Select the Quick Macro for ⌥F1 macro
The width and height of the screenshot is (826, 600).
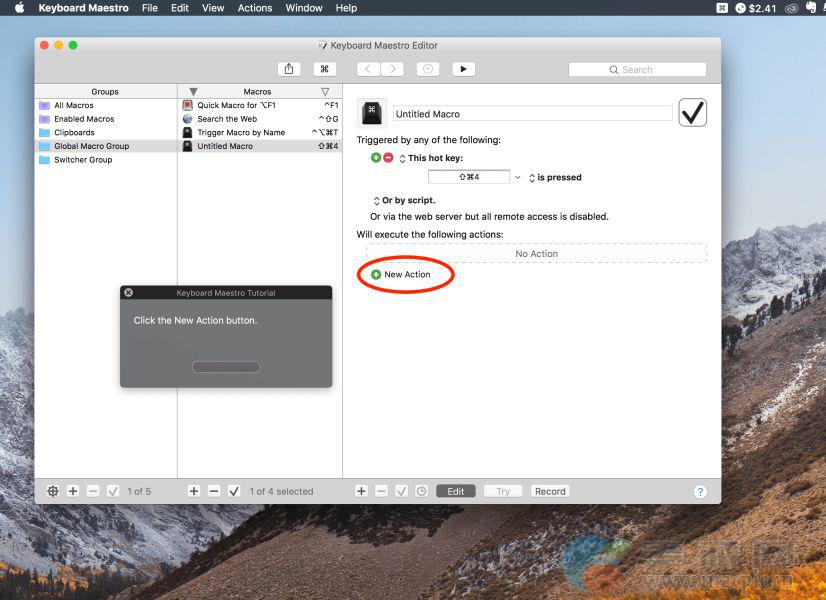(260, 105)
